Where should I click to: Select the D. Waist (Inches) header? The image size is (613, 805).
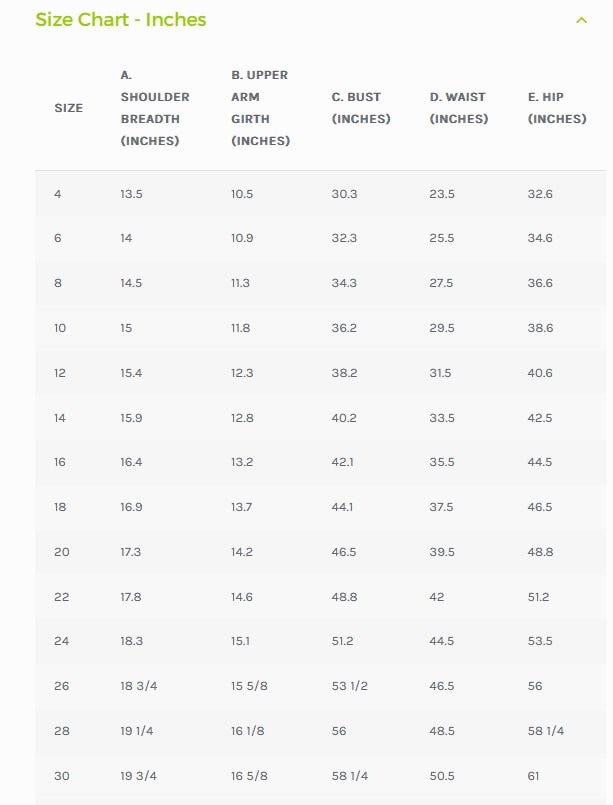(458, 108)
